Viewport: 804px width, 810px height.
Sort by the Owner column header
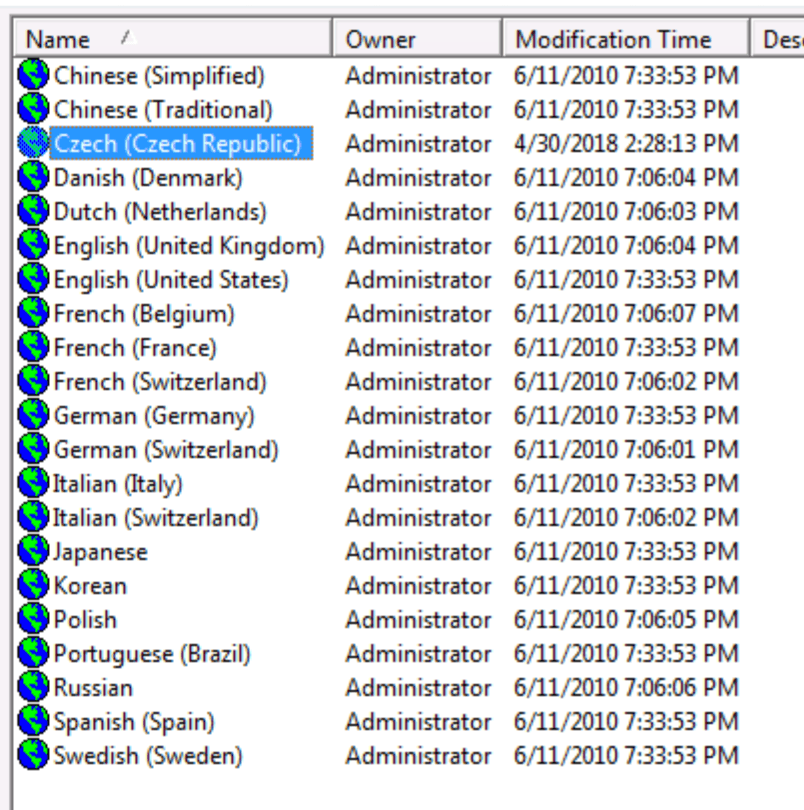click(x=380, y=40)
